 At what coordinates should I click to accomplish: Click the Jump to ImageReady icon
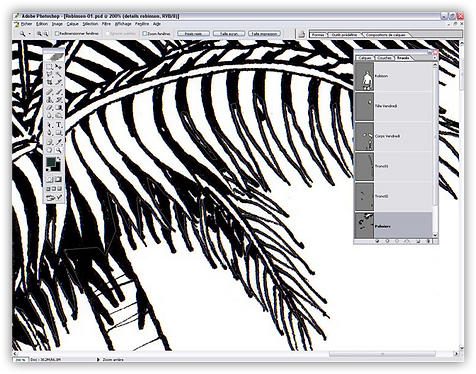click(x=54, y=197)
